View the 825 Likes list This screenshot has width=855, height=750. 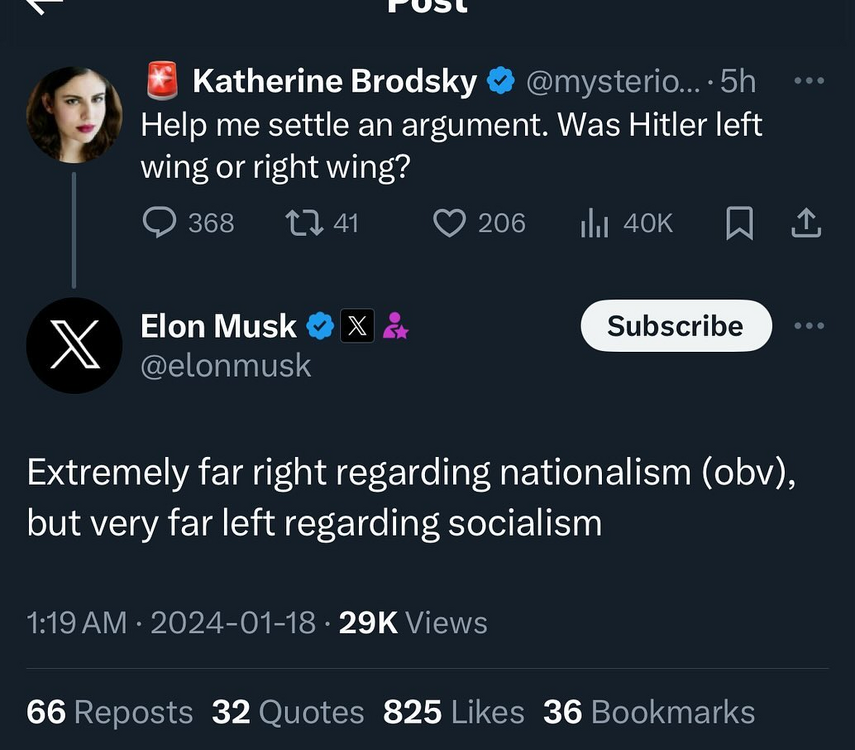pyautogui.click(x=453, y=711)
